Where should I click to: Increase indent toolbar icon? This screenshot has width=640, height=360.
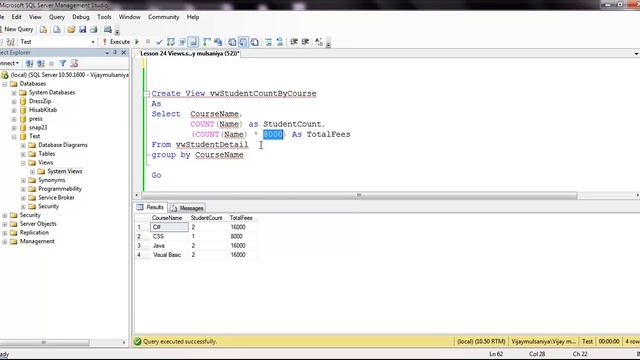click(x=305, y=42)
